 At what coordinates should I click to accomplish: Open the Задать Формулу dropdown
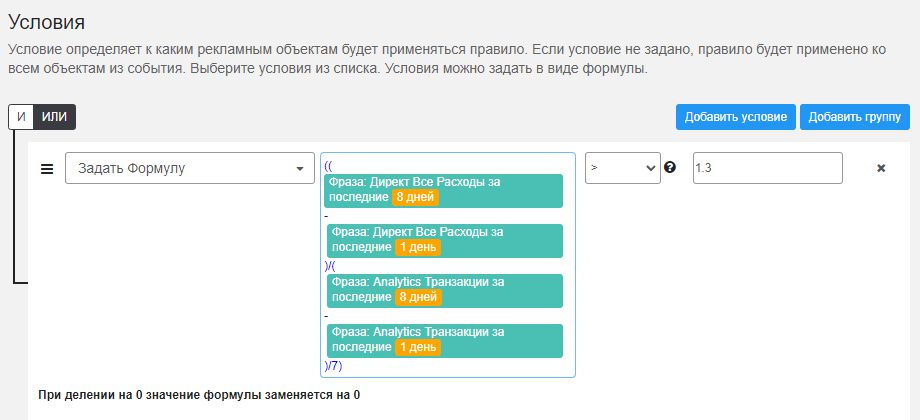(190, 168)
